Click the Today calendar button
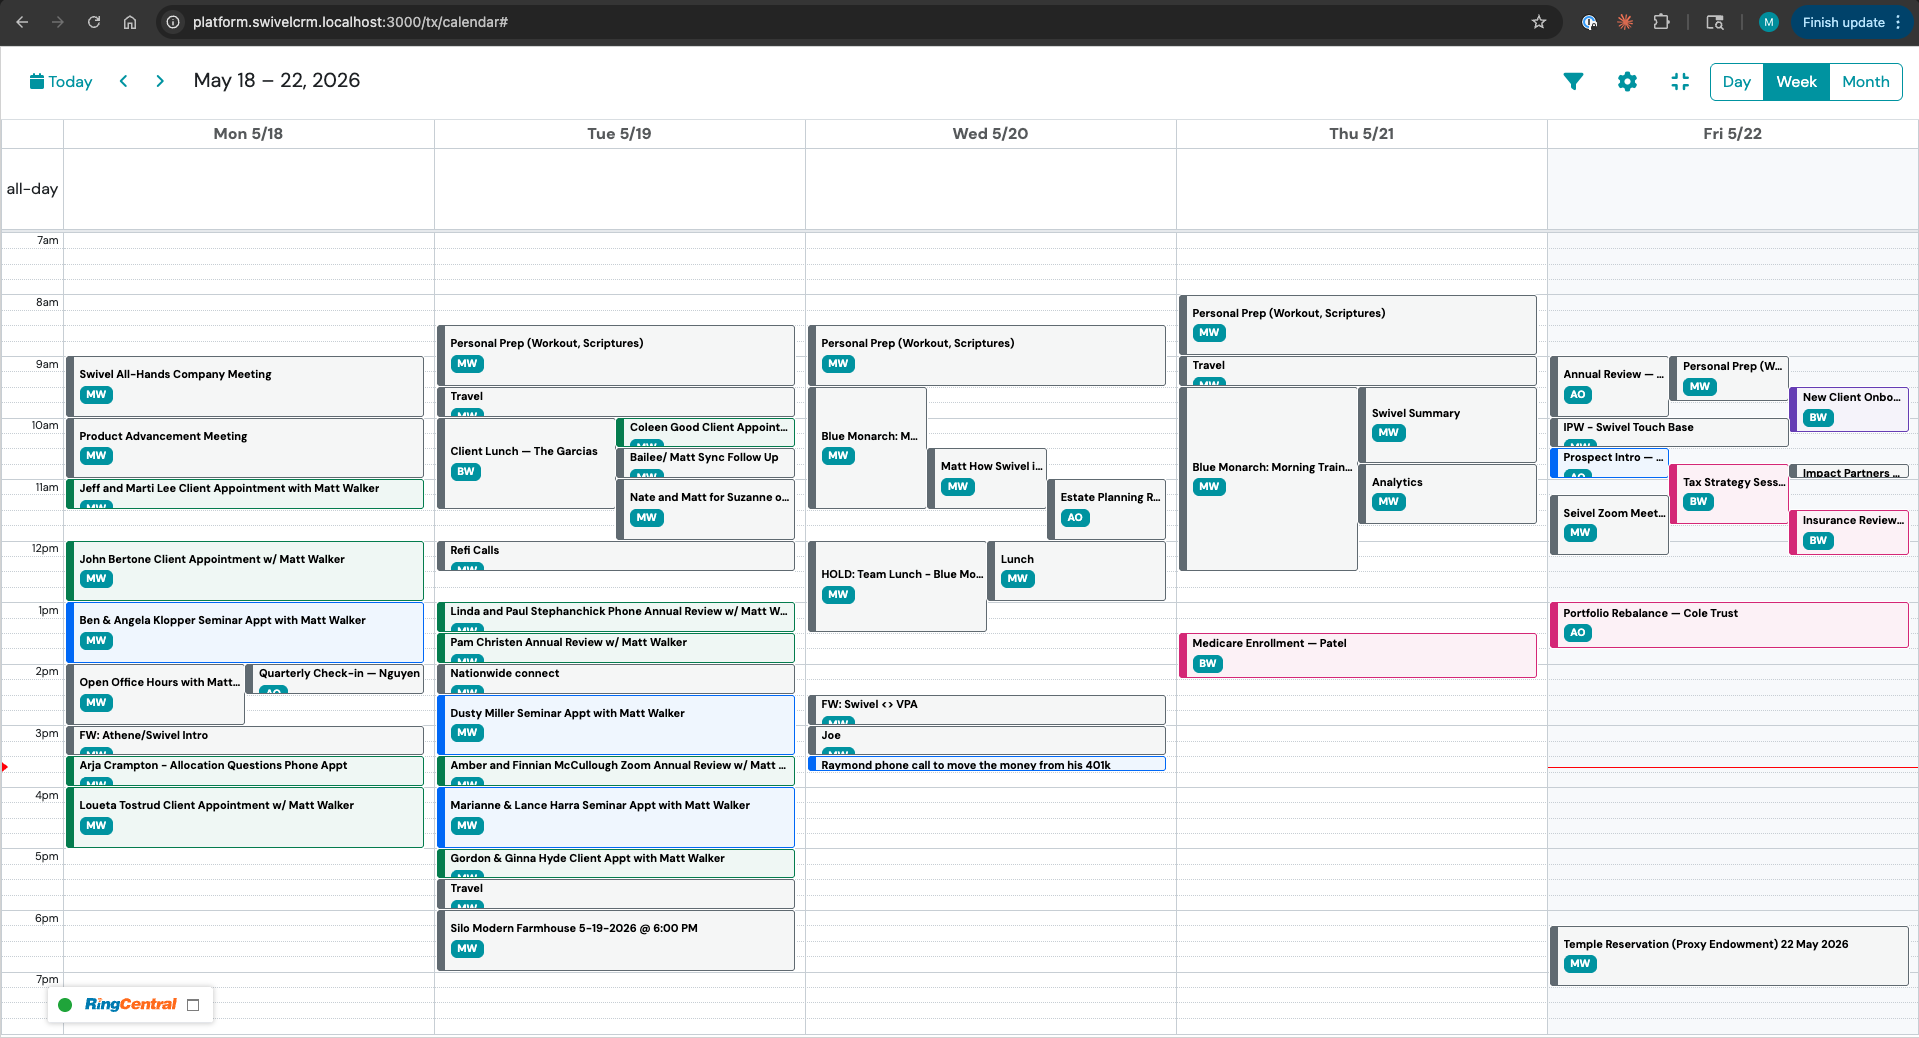1919x1038 pixels. pyautogui.click(x=61, y=82)
